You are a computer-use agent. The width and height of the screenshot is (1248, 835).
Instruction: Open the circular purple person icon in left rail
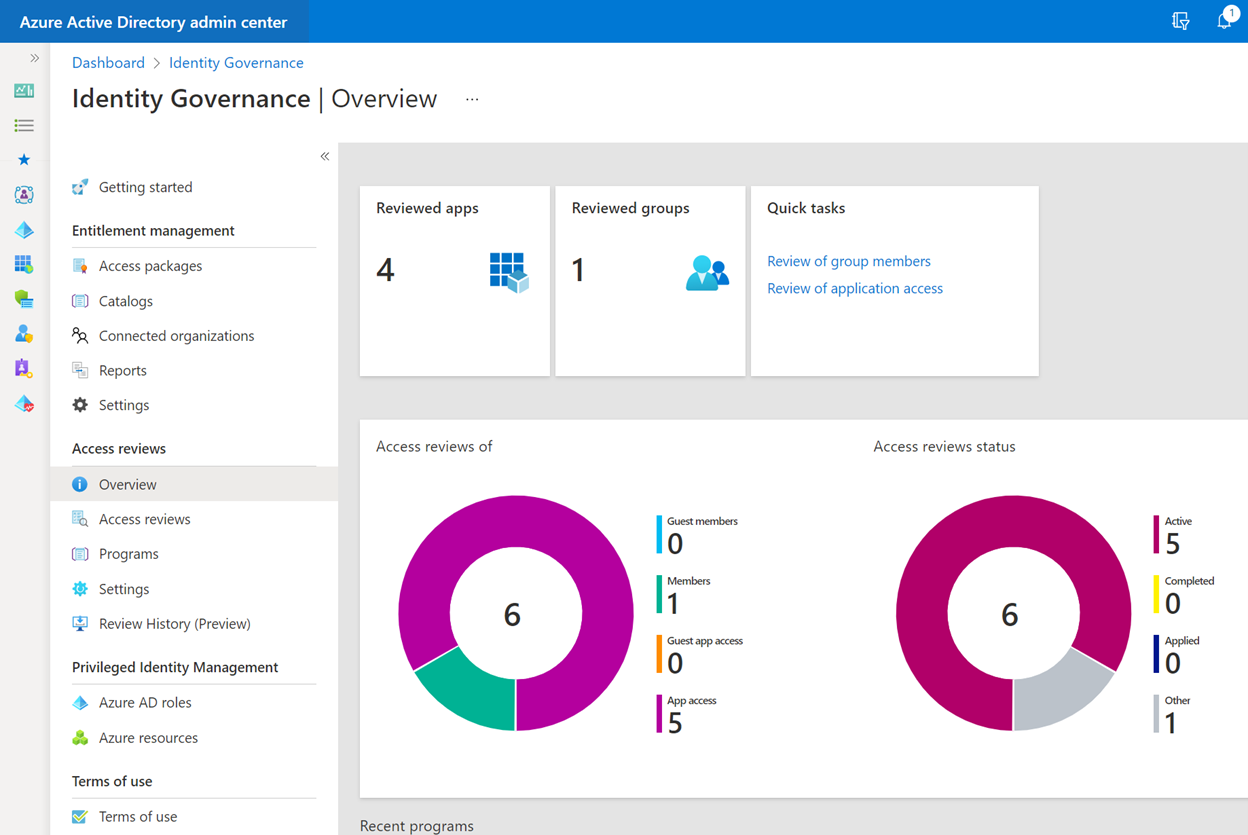coord(24,195)
